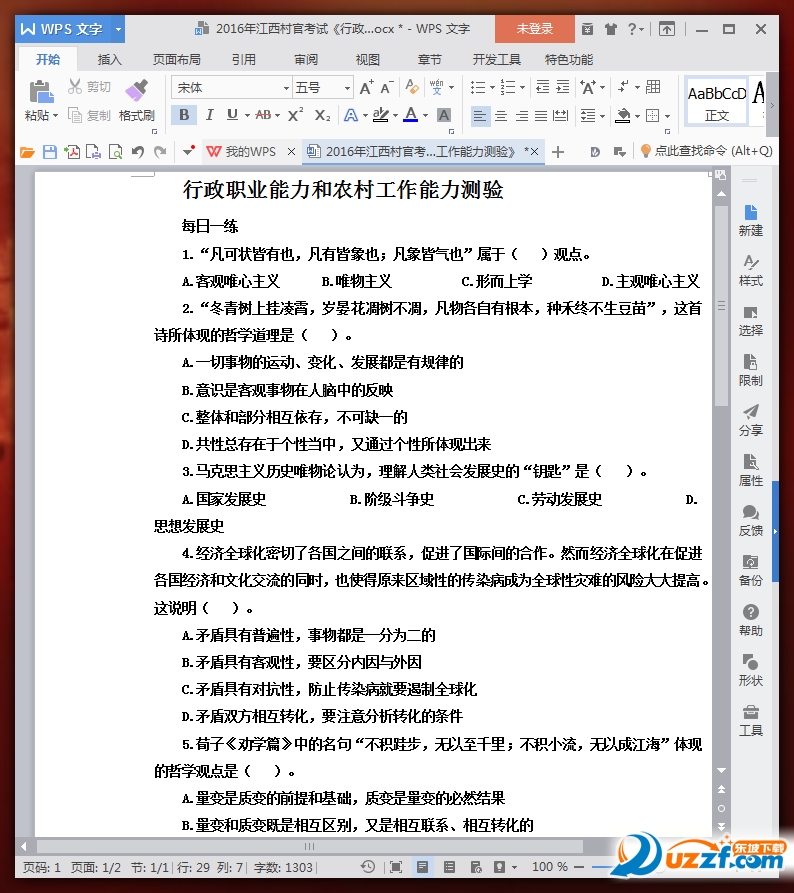Toggle Superscript formatting

(295, 115)
